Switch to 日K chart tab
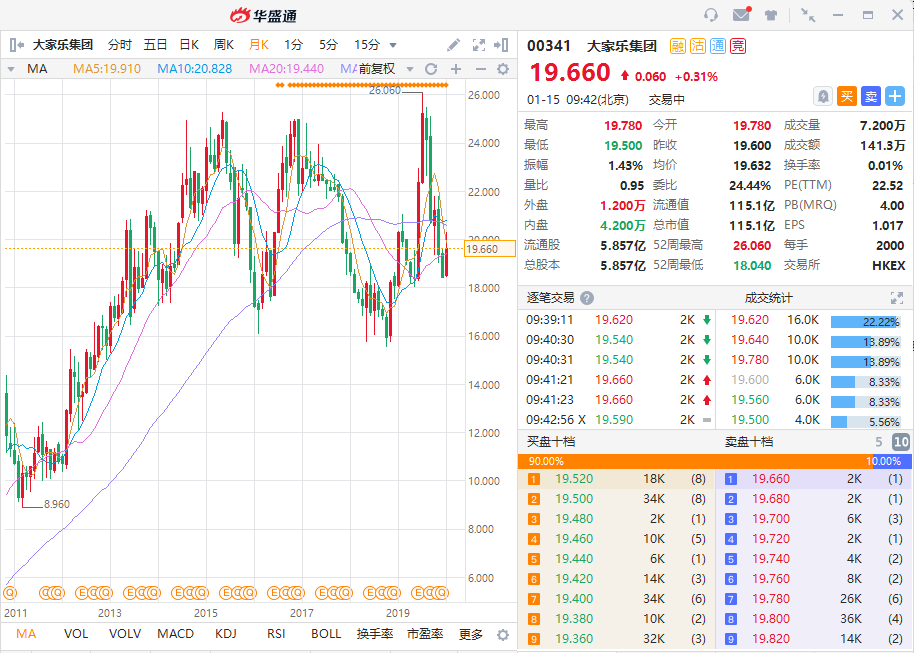914x653 pixels. coord(189,45)
